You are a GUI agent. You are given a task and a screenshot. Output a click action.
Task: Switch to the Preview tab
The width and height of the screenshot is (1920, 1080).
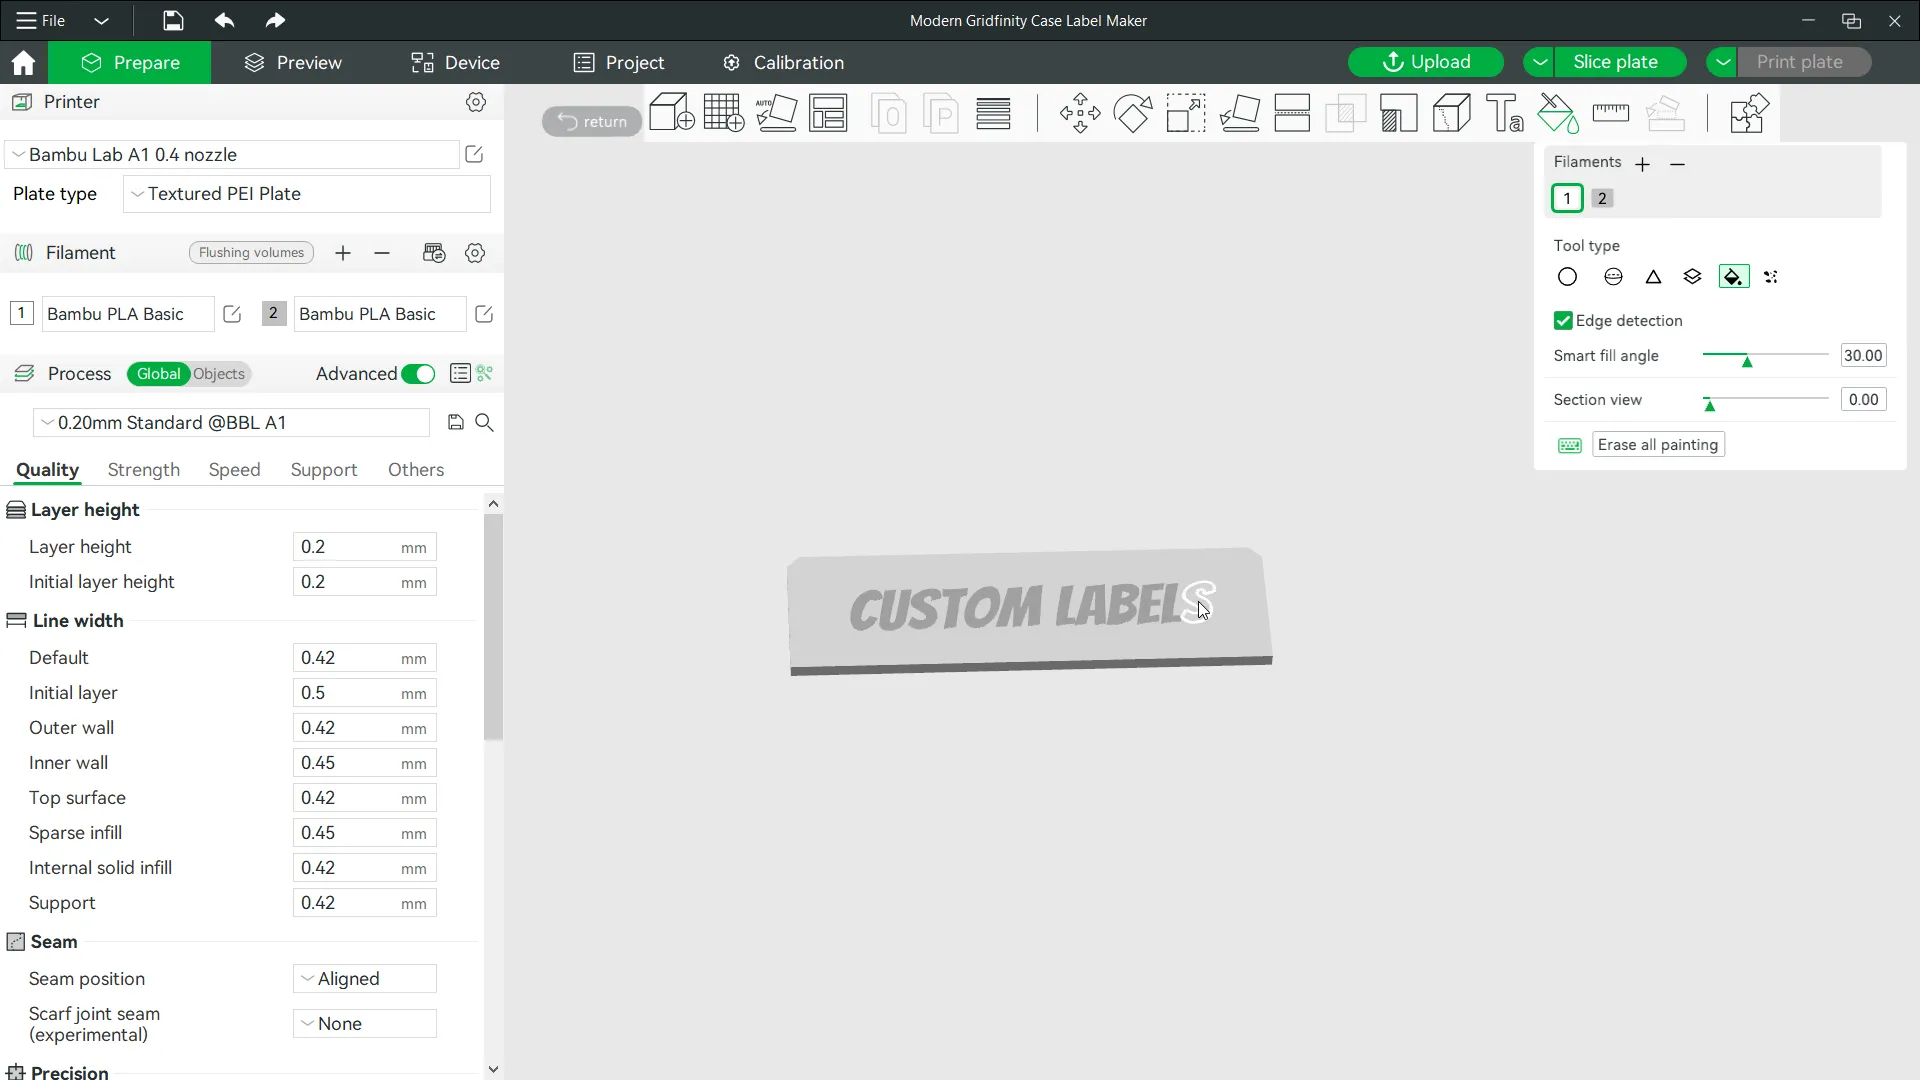293,62
